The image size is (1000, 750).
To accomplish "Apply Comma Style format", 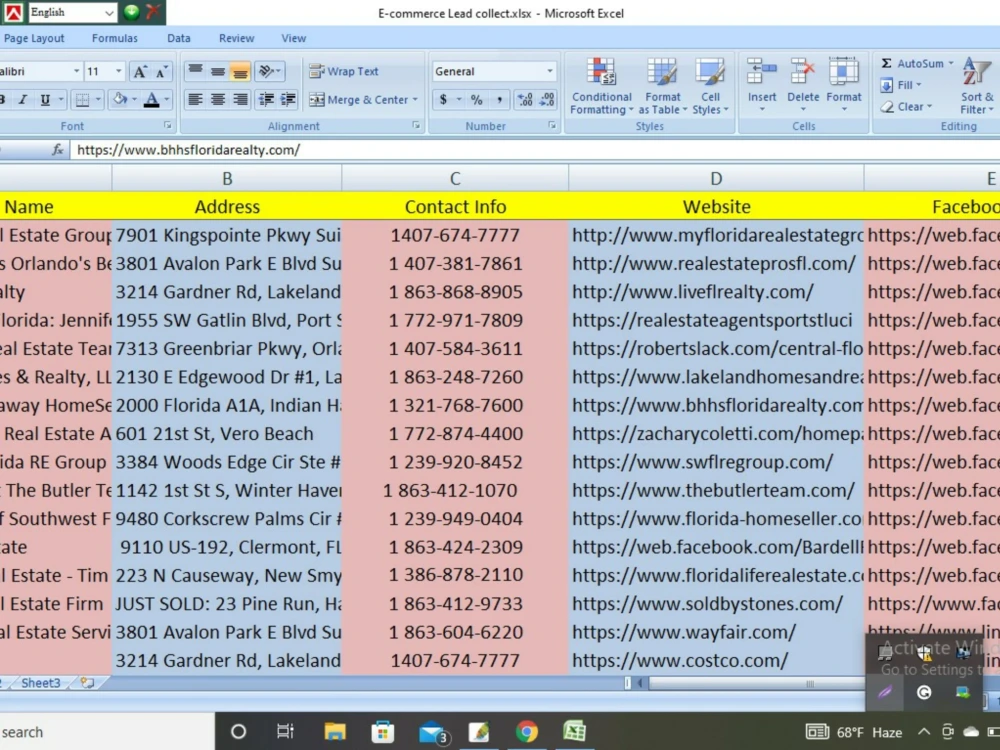I will click(x=499, y=99).
